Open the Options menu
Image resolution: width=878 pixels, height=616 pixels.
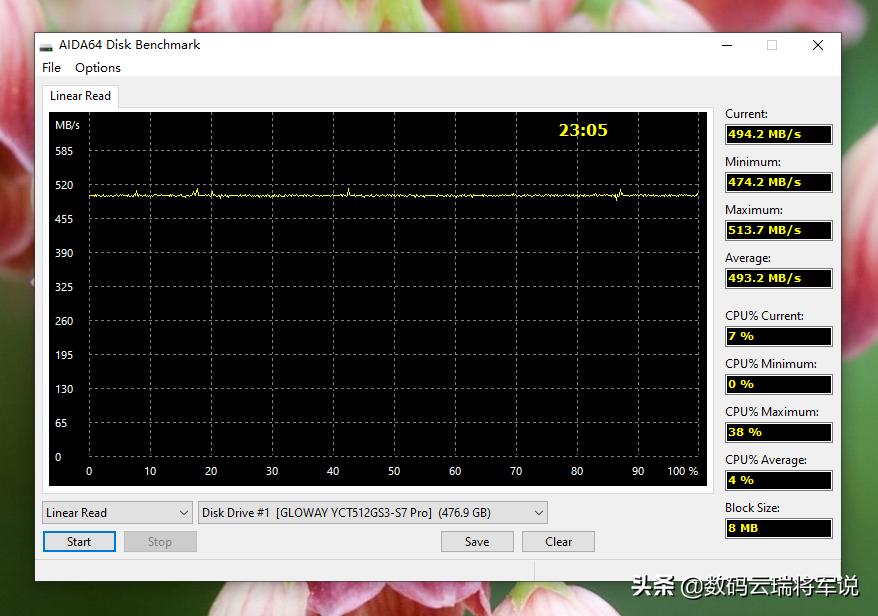(98, 68)
